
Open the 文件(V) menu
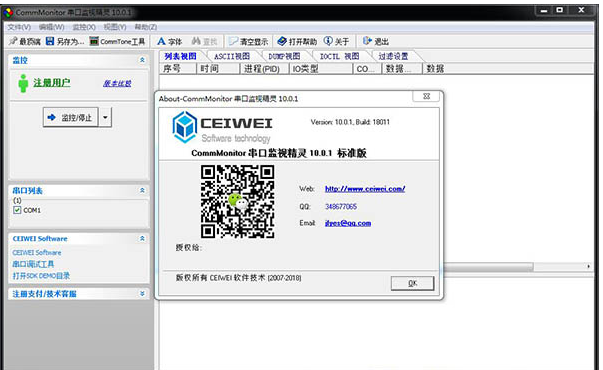[x=19, y=27]
